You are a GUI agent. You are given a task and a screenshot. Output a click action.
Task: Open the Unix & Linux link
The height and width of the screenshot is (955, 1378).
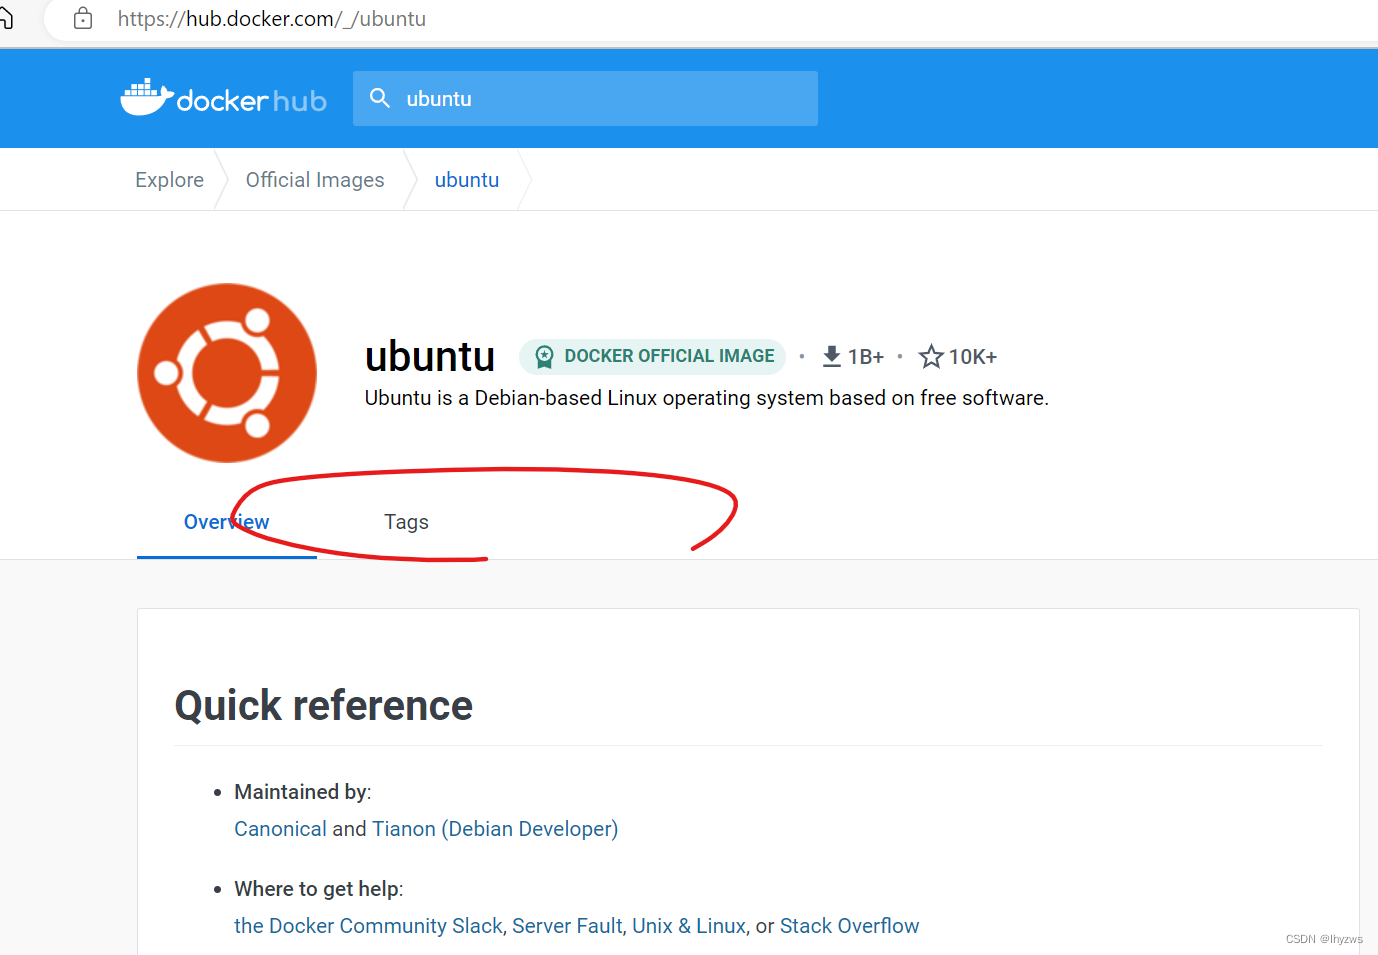tap(689, 926)
